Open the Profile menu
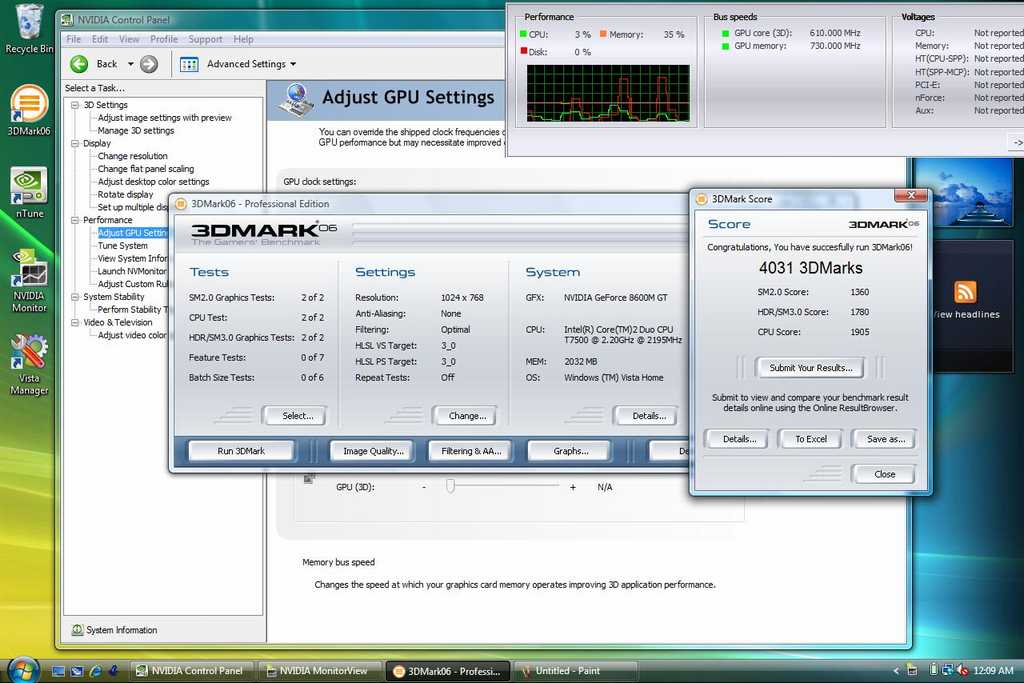 coord(164,39)
